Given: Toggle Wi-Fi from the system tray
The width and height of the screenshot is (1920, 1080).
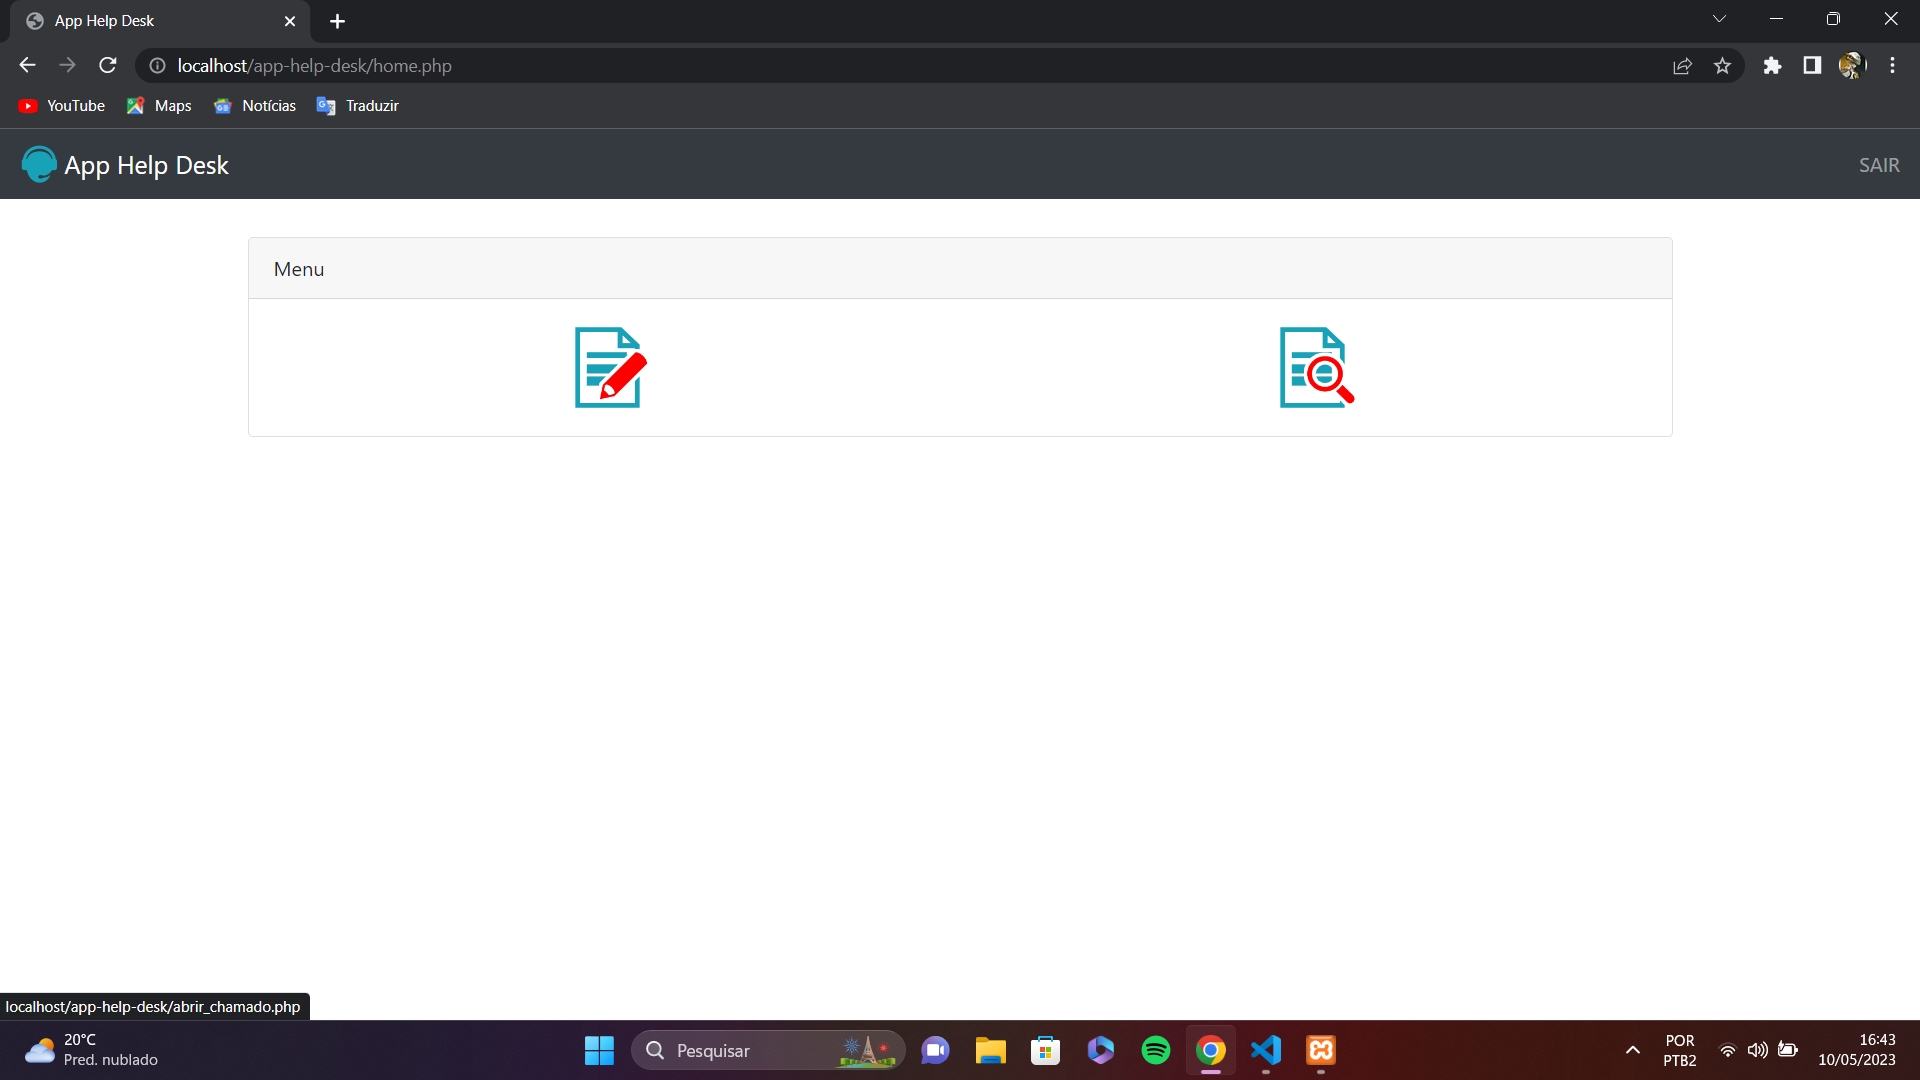Looking at the screenshot, I should click(x=1728, y=1050).
